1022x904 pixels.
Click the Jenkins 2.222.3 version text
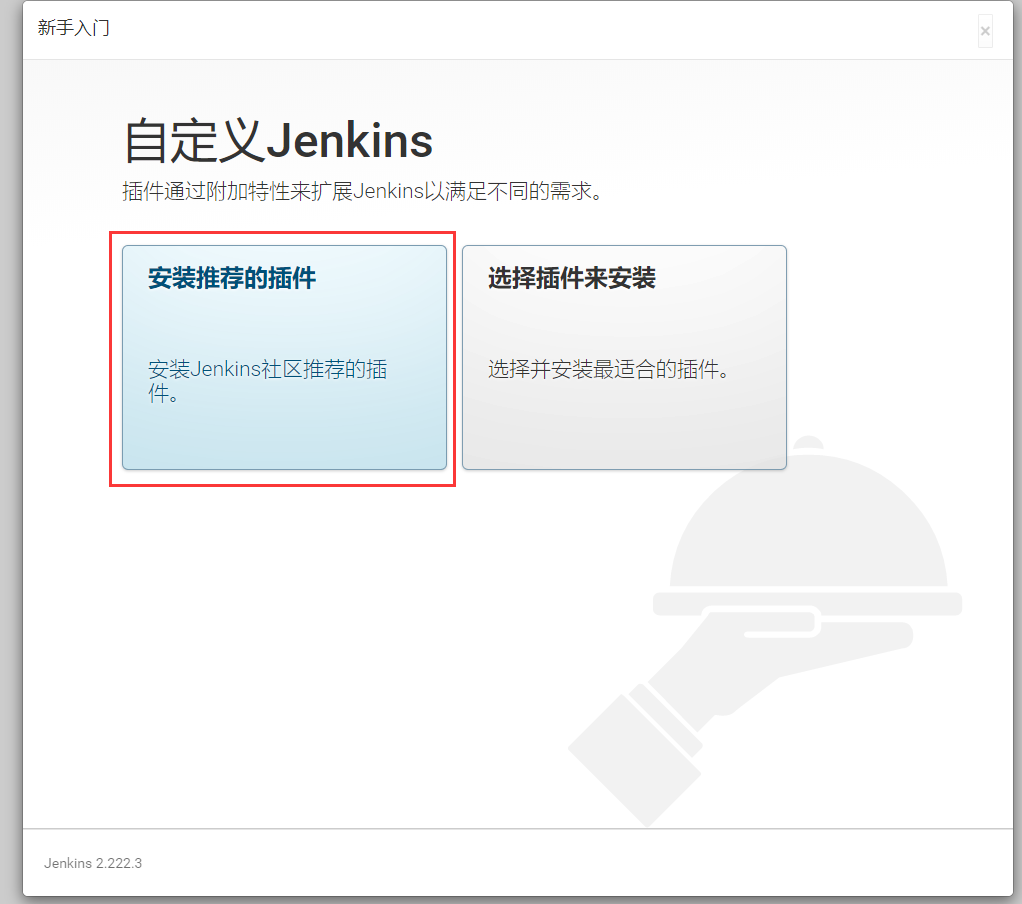(93, 863)
